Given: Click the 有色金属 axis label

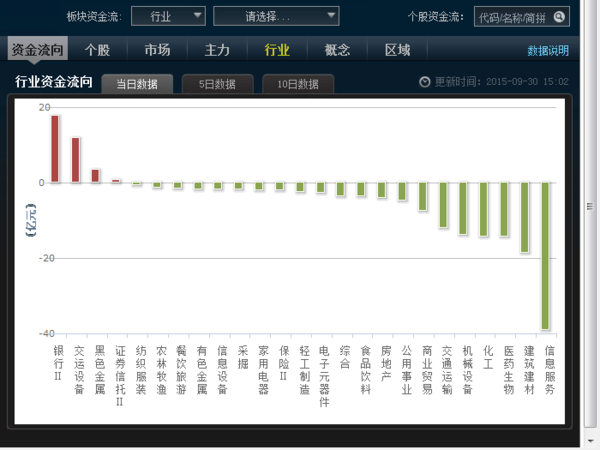Looking at the screenshot, I should [x=202, y=370].
